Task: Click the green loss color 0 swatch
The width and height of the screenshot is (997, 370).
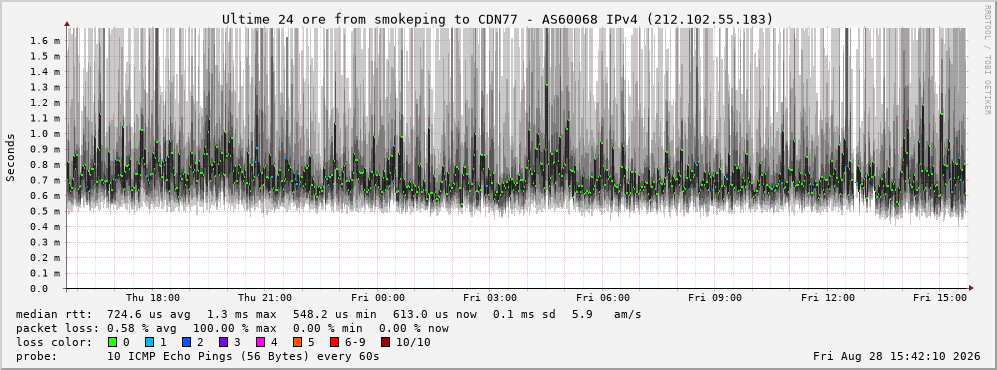Action: click(x=113, y=342)
